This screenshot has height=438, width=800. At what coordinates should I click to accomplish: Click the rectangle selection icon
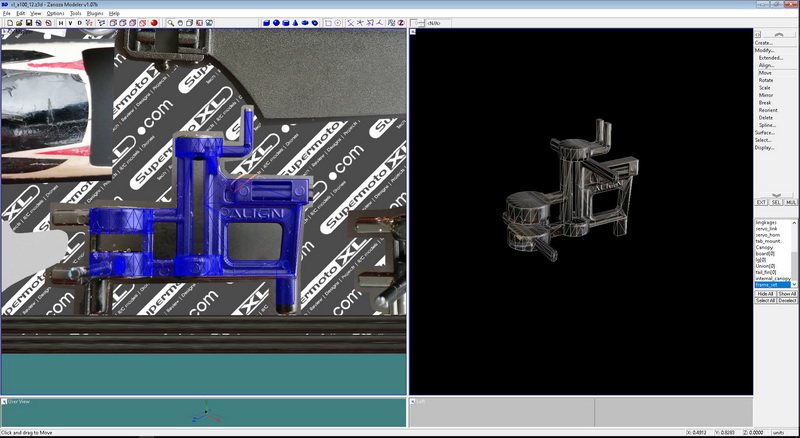coord(328,23)
